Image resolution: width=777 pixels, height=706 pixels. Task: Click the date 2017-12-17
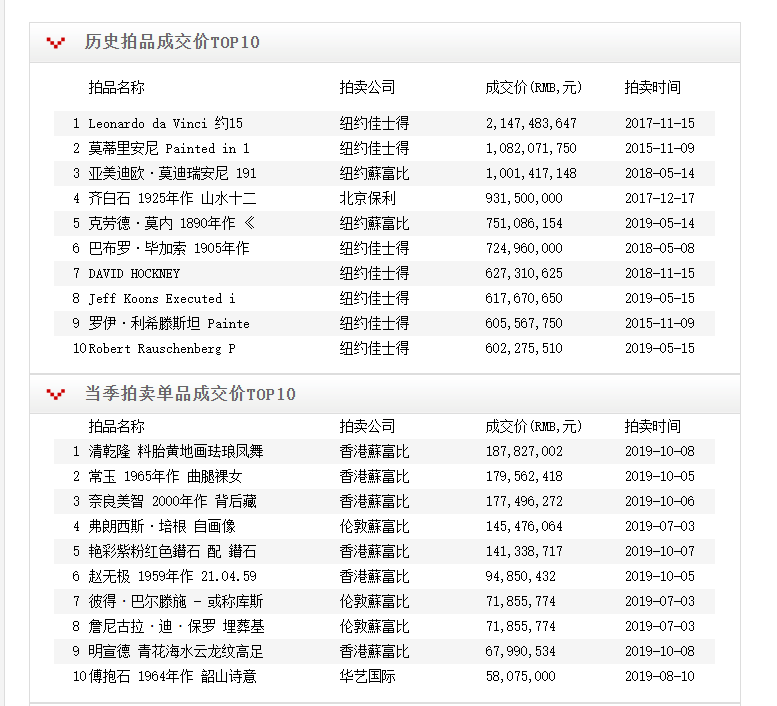pyautogui.click(x=660, y=198)
